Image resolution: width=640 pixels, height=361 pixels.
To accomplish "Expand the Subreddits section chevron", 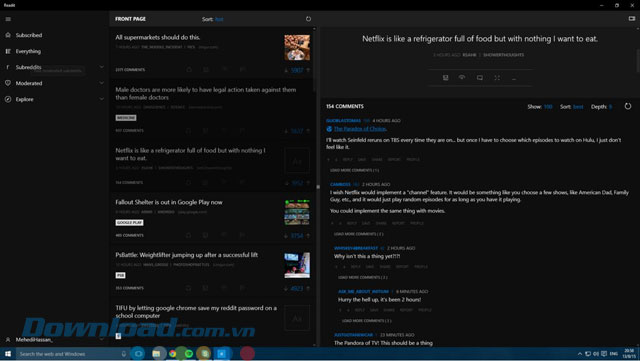I will point(102,67).
